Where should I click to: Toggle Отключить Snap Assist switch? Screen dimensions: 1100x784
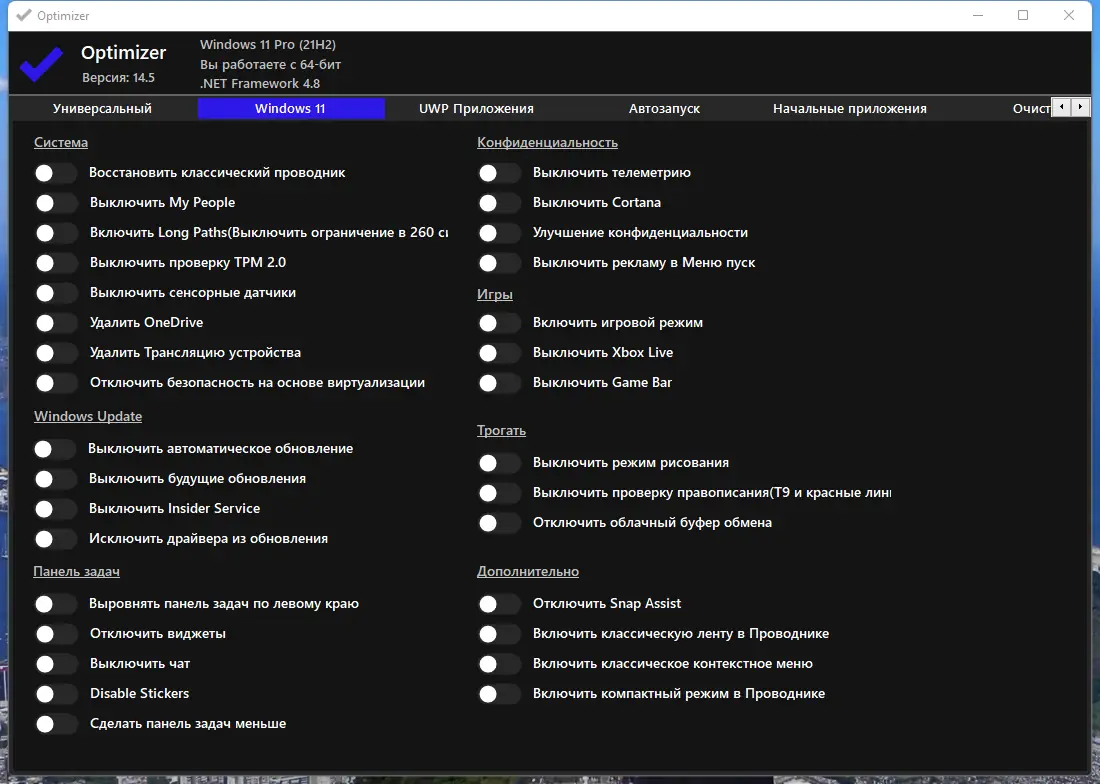[x=499, y=604]
